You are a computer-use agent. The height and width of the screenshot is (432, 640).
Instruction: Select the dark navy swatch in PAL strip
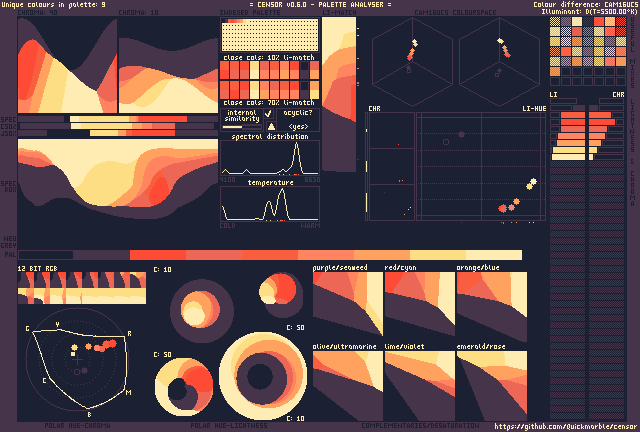pos(46,255)
